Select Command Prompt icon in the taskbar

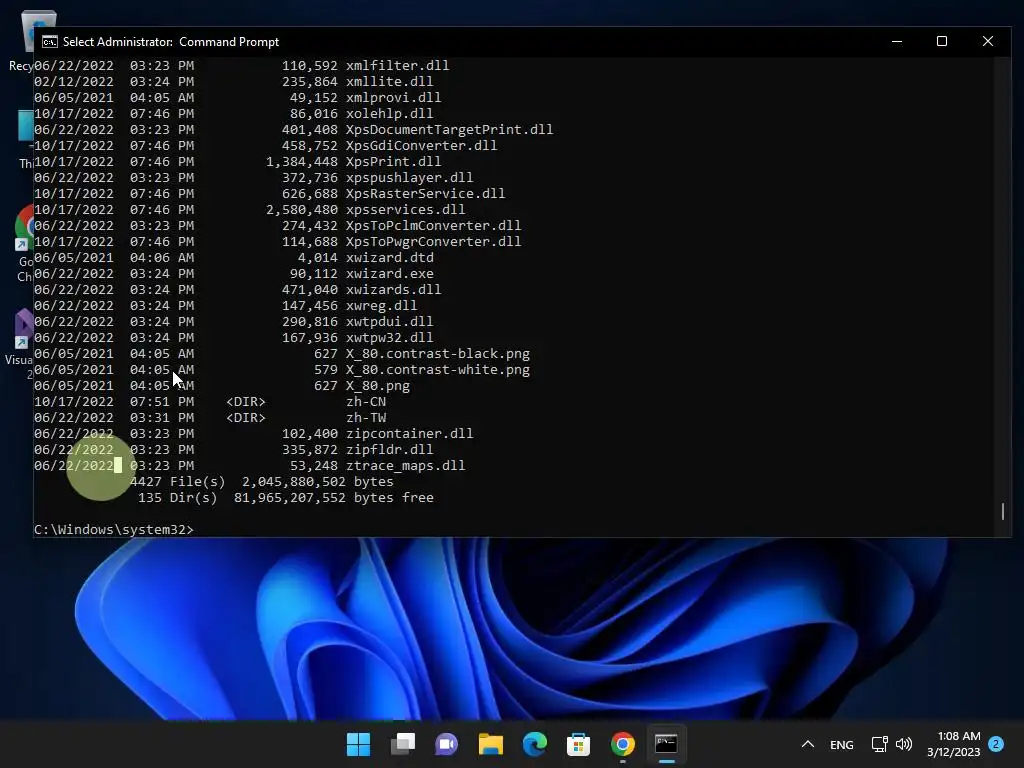click(666, 744)
